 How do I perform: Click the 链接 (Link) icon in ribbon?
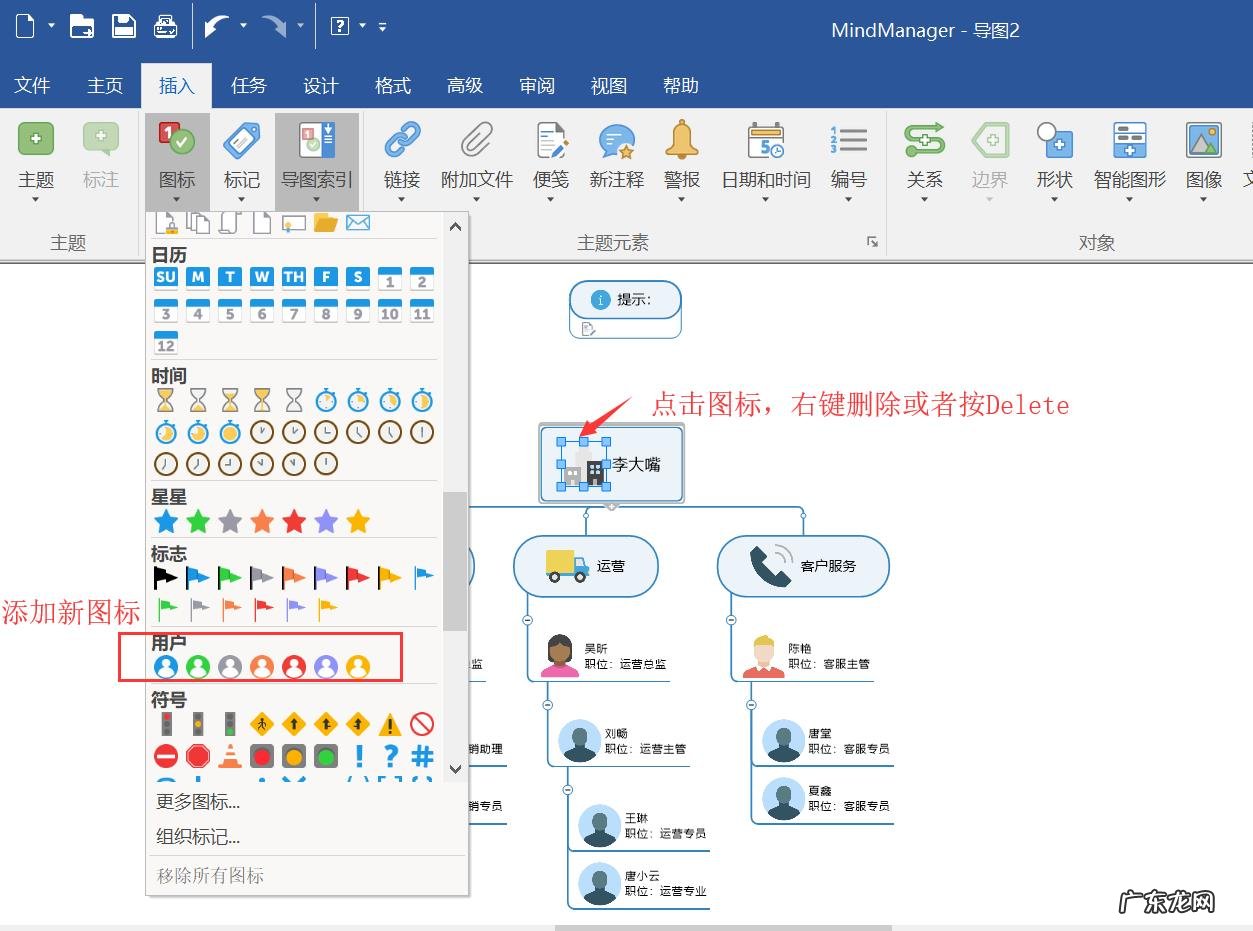[402, 142]
